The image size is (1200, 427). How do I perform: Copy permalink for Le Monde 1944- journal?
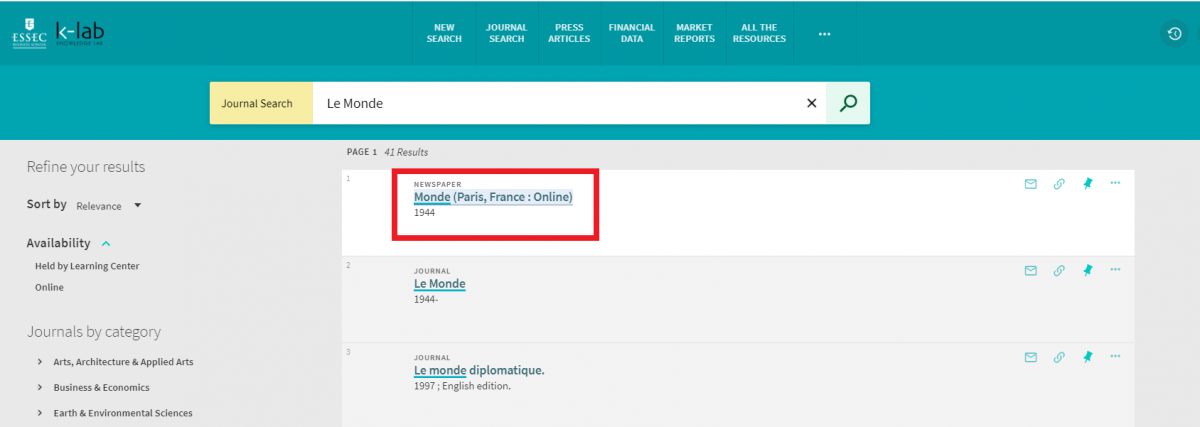point(1059,270)
